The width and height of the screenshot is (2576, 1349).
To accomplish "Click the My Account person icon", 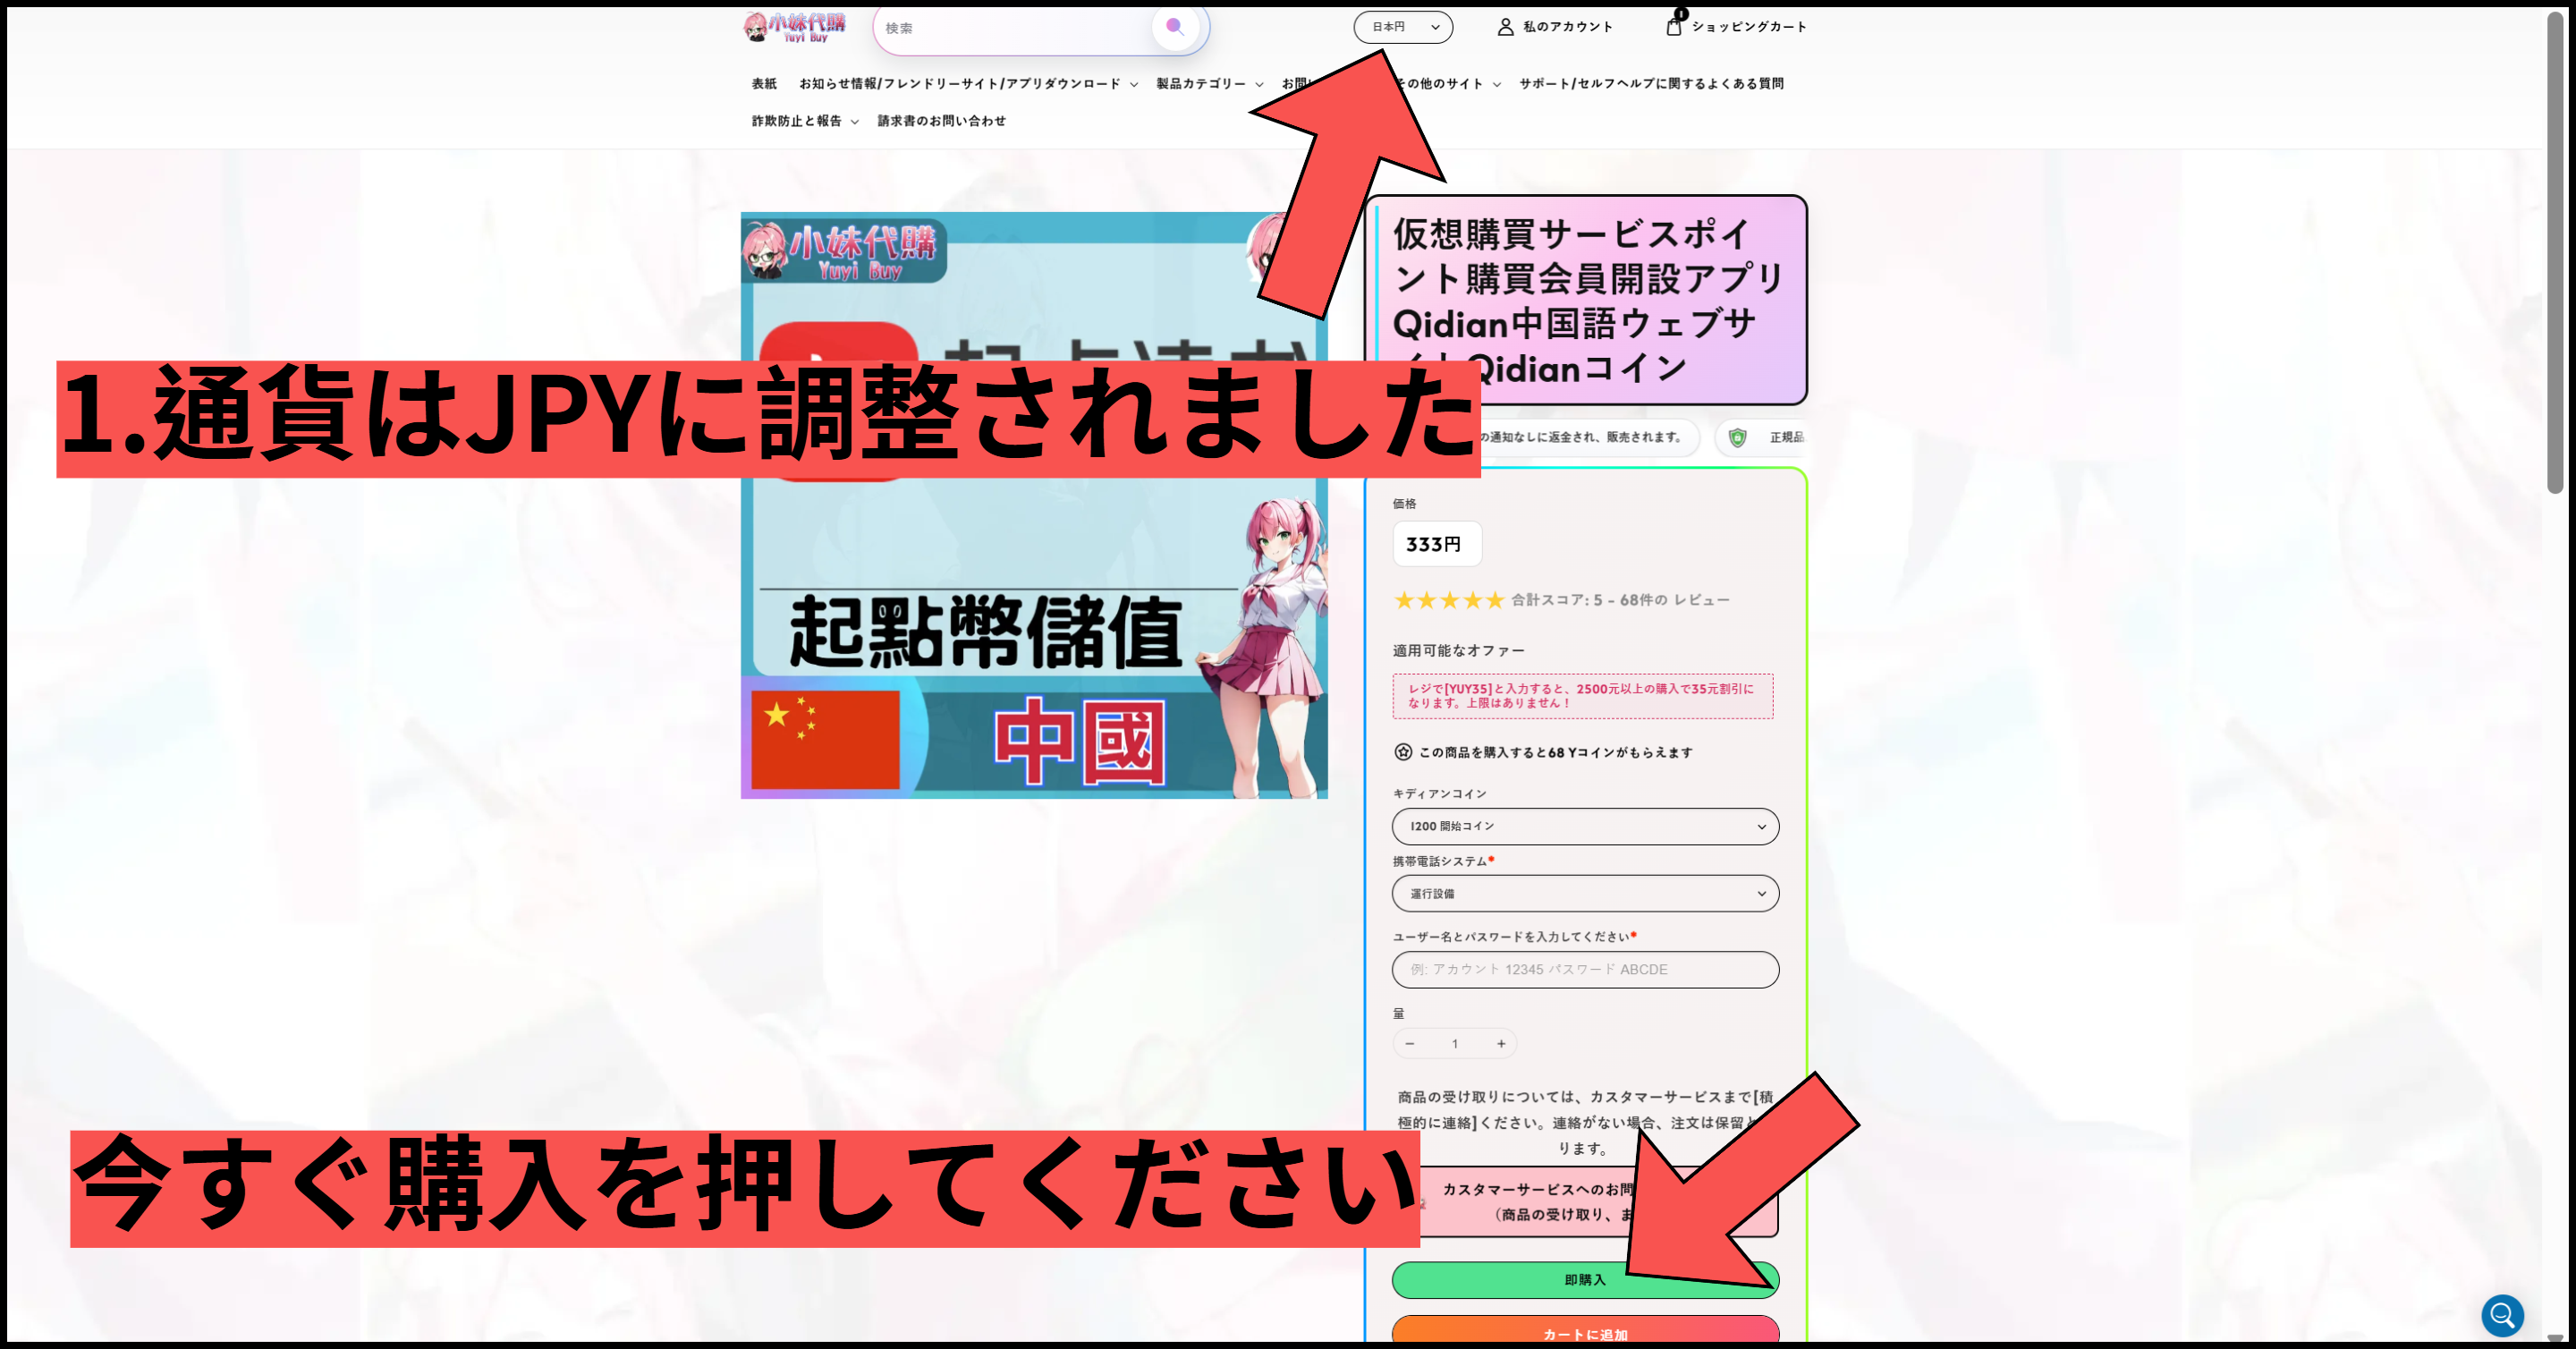I will [x=1505, y=27].
